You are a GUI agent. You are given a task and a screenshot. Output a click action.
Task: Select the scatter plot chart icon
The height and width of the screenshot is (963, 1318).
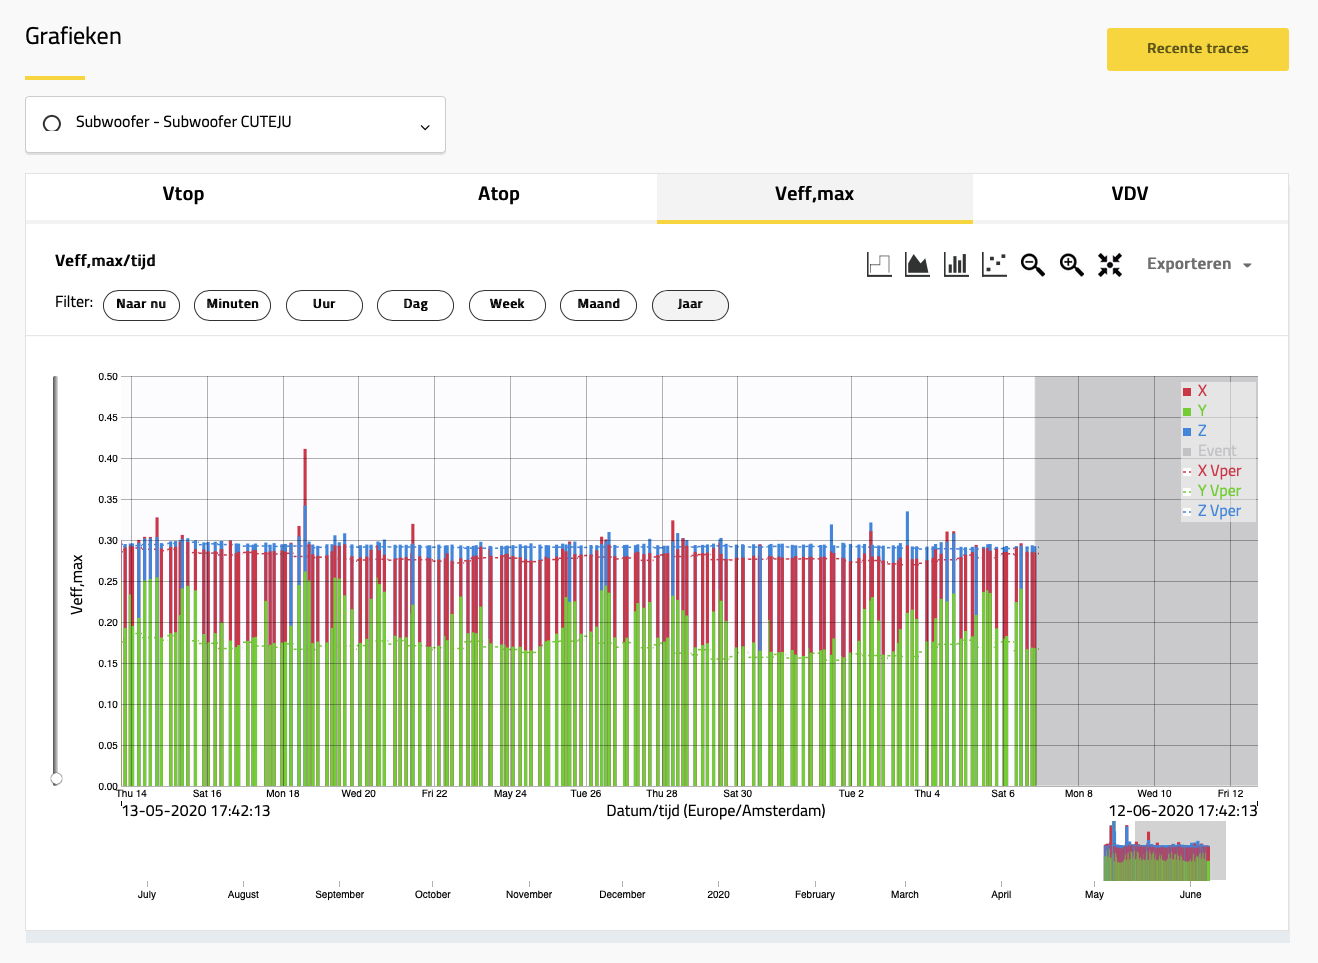pyautogui.click(x=994, y=264)
